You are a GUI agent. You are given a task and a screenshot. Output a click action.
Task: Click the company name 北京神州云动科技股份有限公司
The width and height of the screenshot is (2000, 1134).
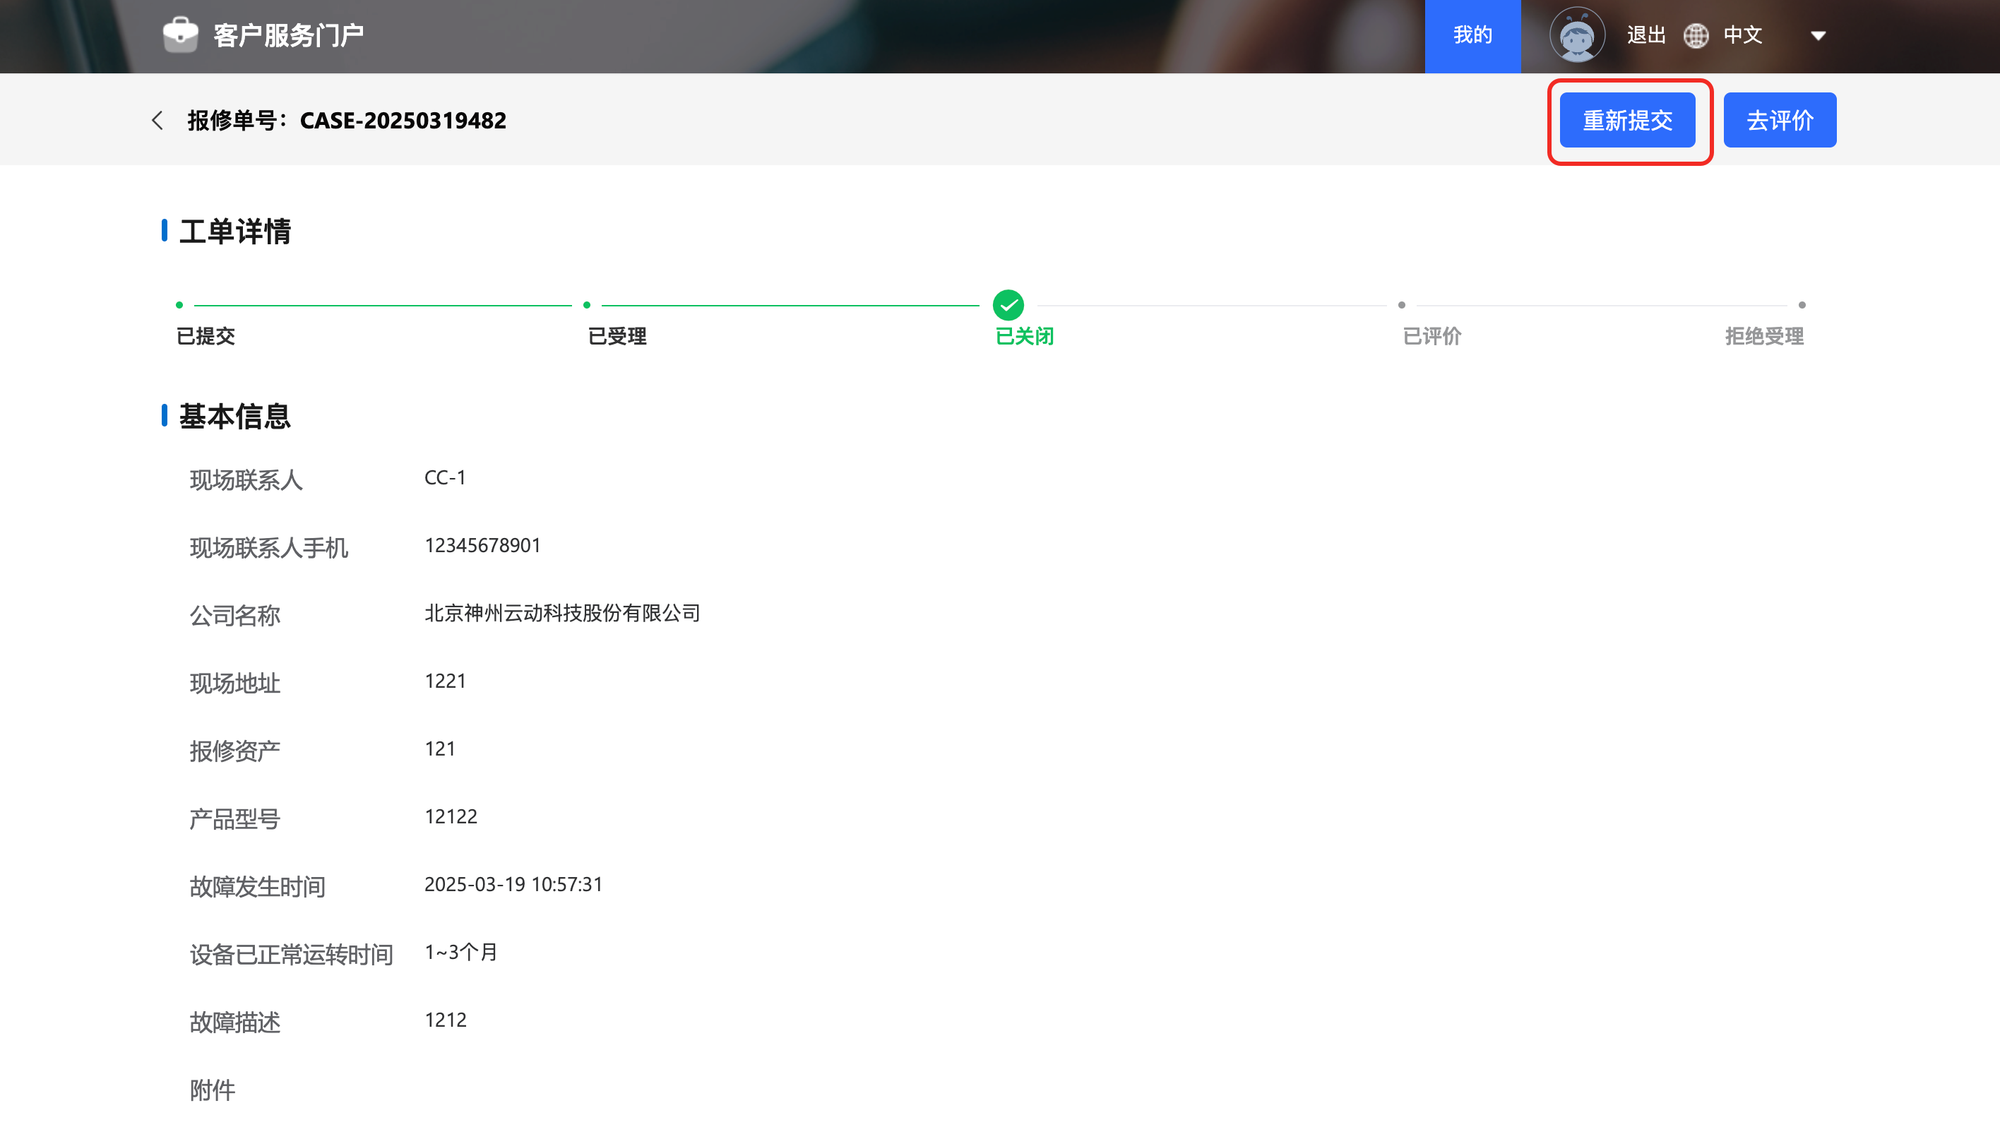point(562,614)
